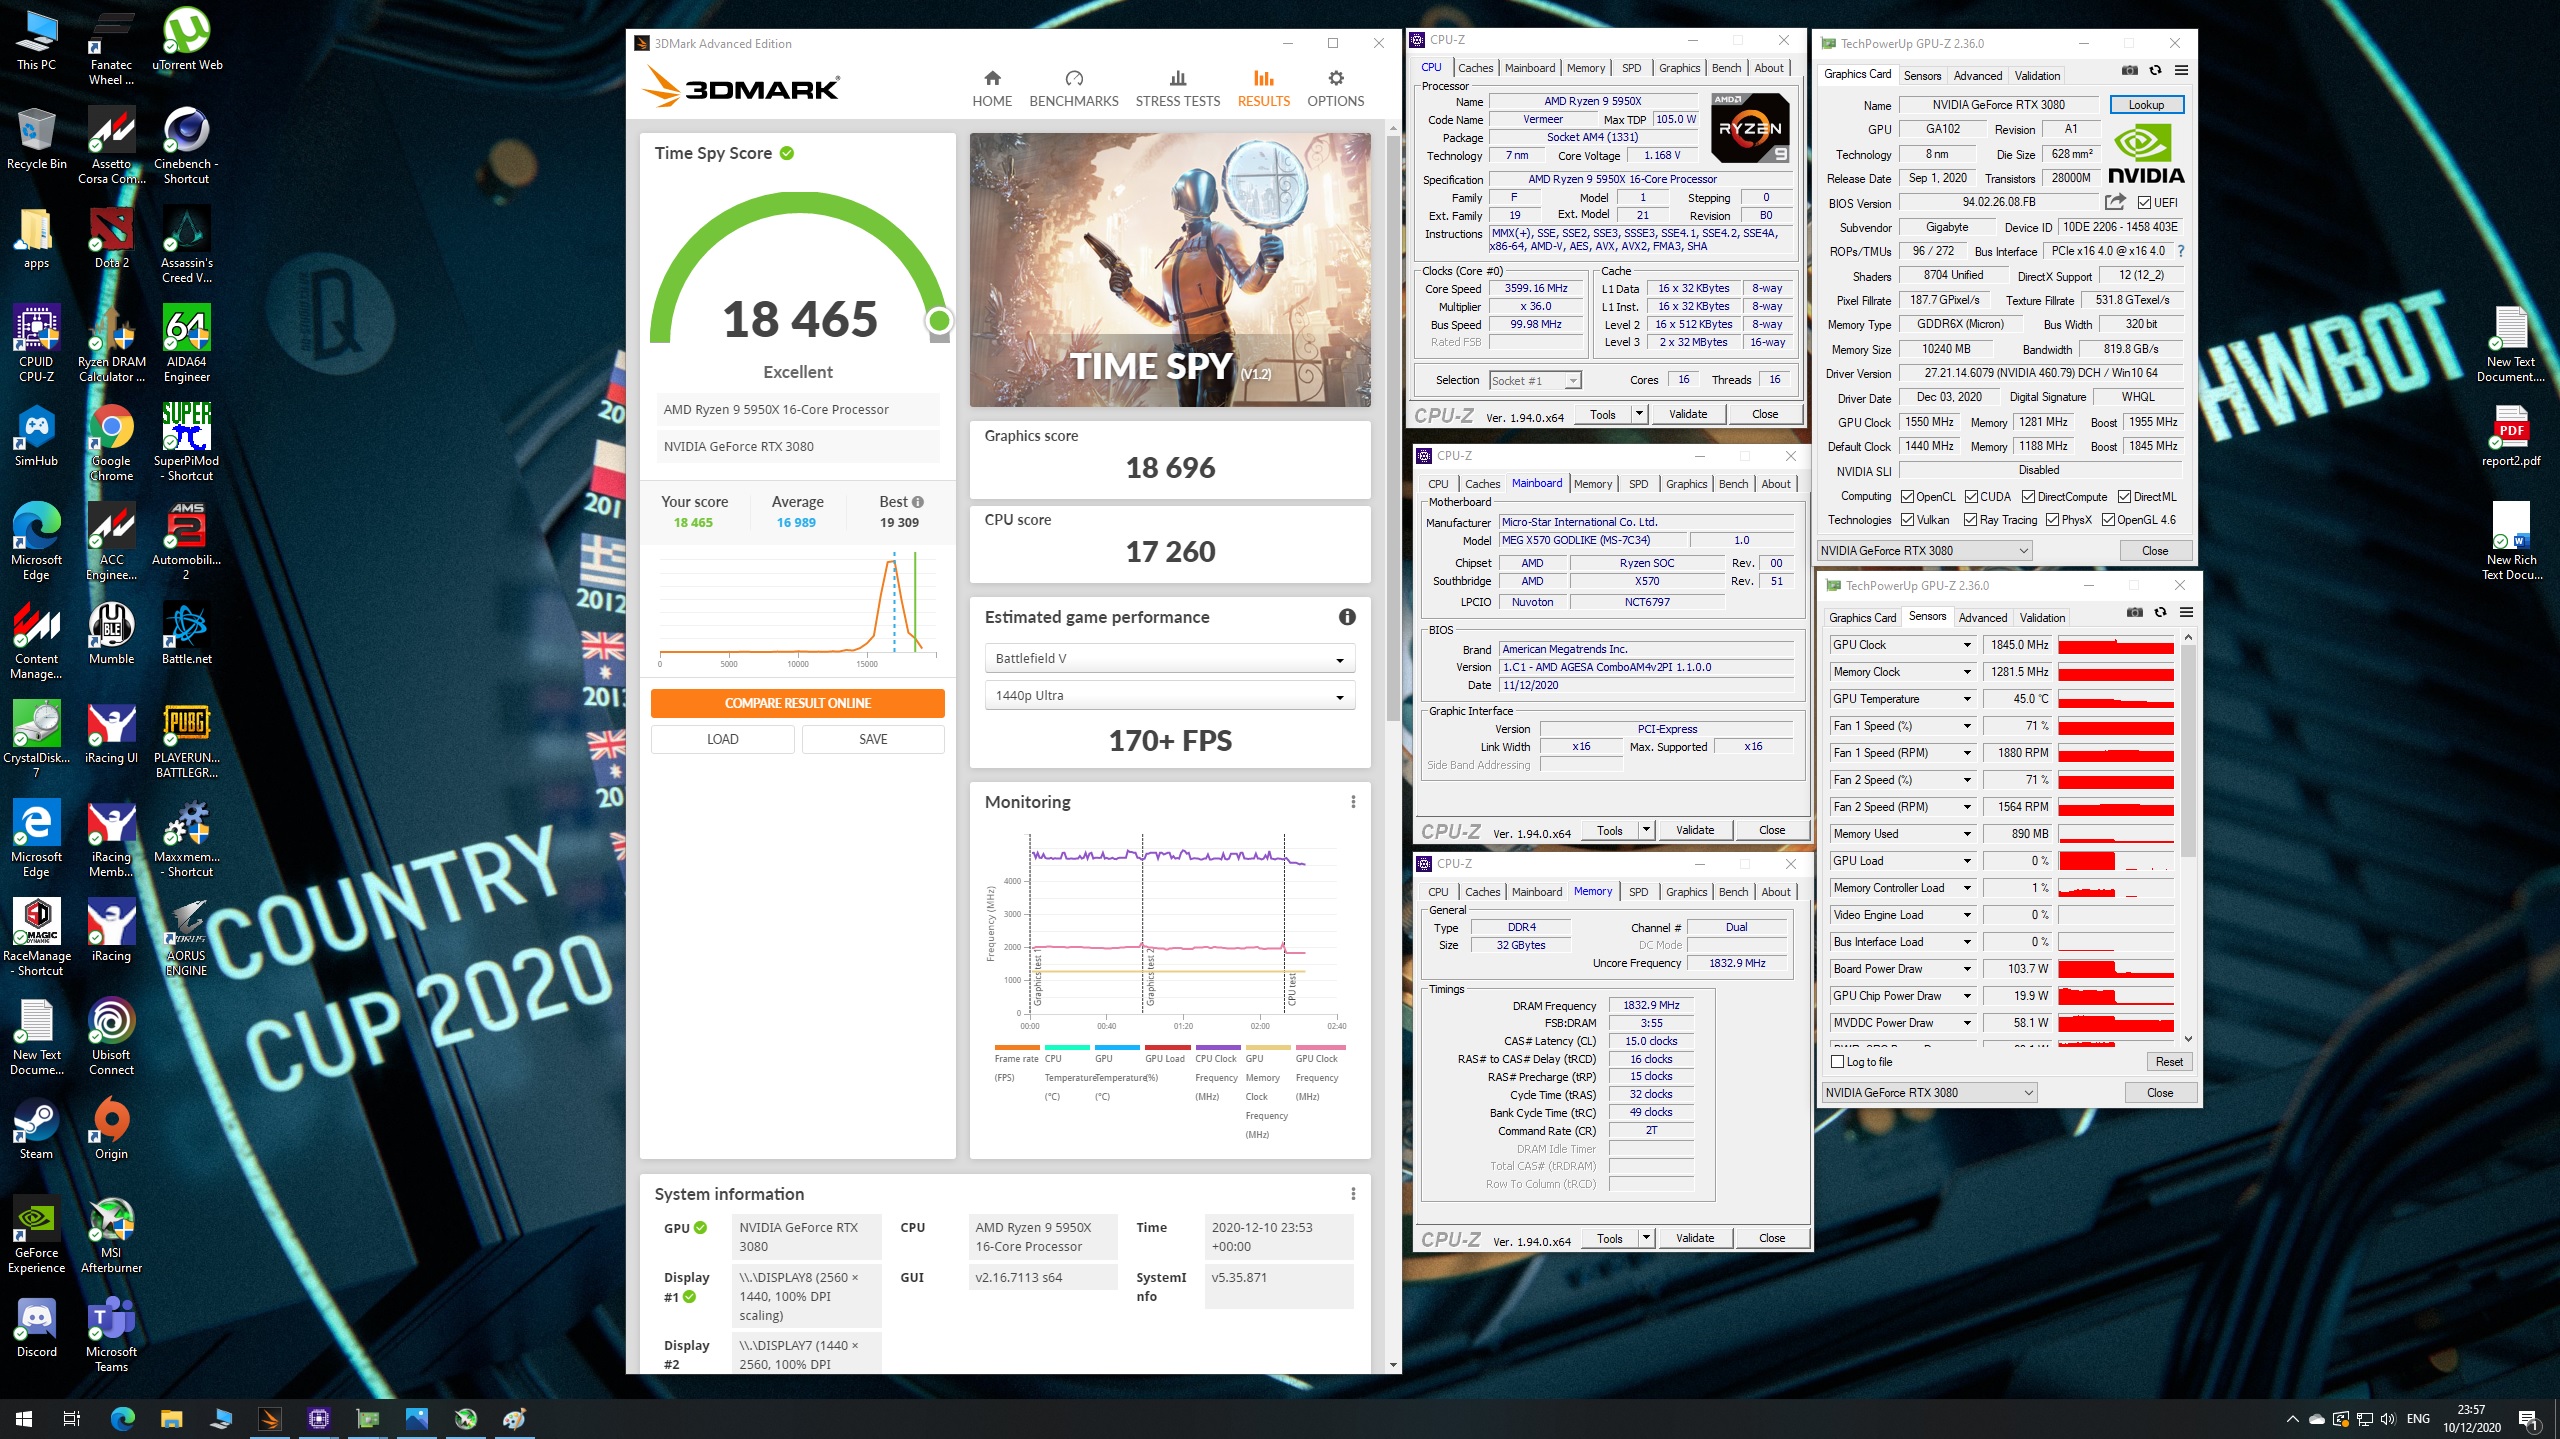Click GPU-Z screenshot camera icon
Viewport: 2560px width, 1439px height.
(x=2129, y=71)
